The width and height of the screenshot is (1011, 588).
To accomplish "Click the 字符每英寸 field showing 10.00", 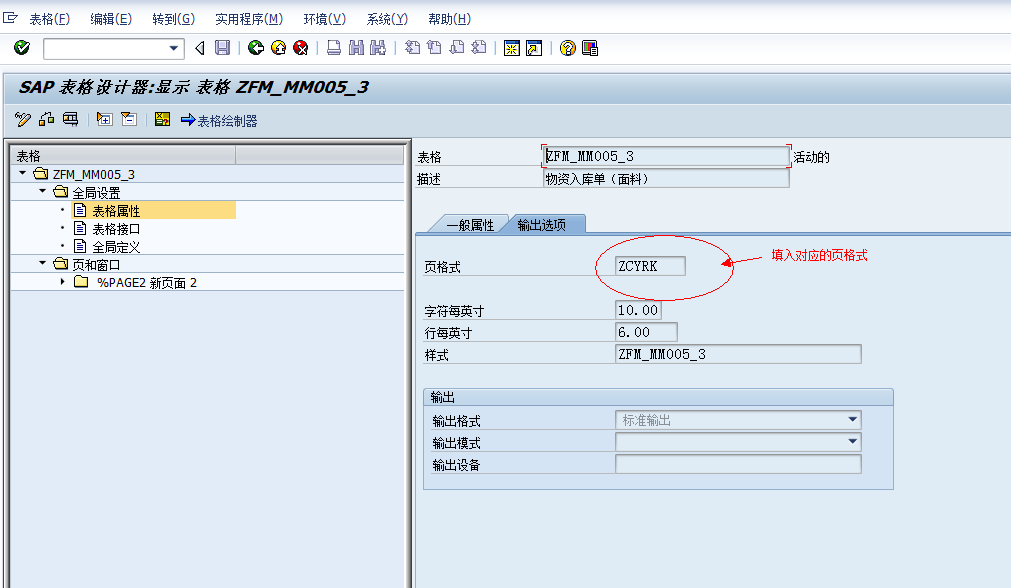I will (638, 310).
